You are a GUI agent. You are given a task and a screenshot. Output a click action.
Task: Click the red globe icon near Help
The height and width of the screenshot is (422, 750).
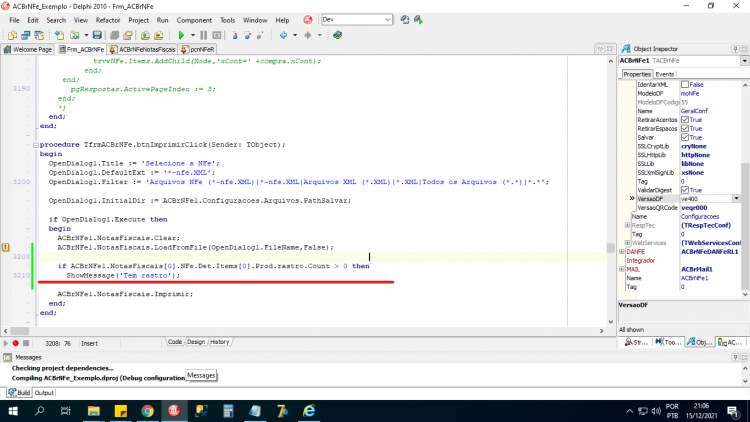[x=308, y=20]
